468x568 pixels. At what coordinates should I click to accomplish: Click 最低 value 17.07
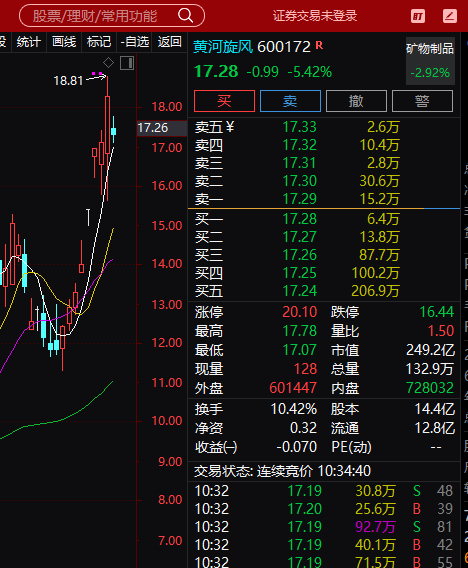tap(300, 350)
